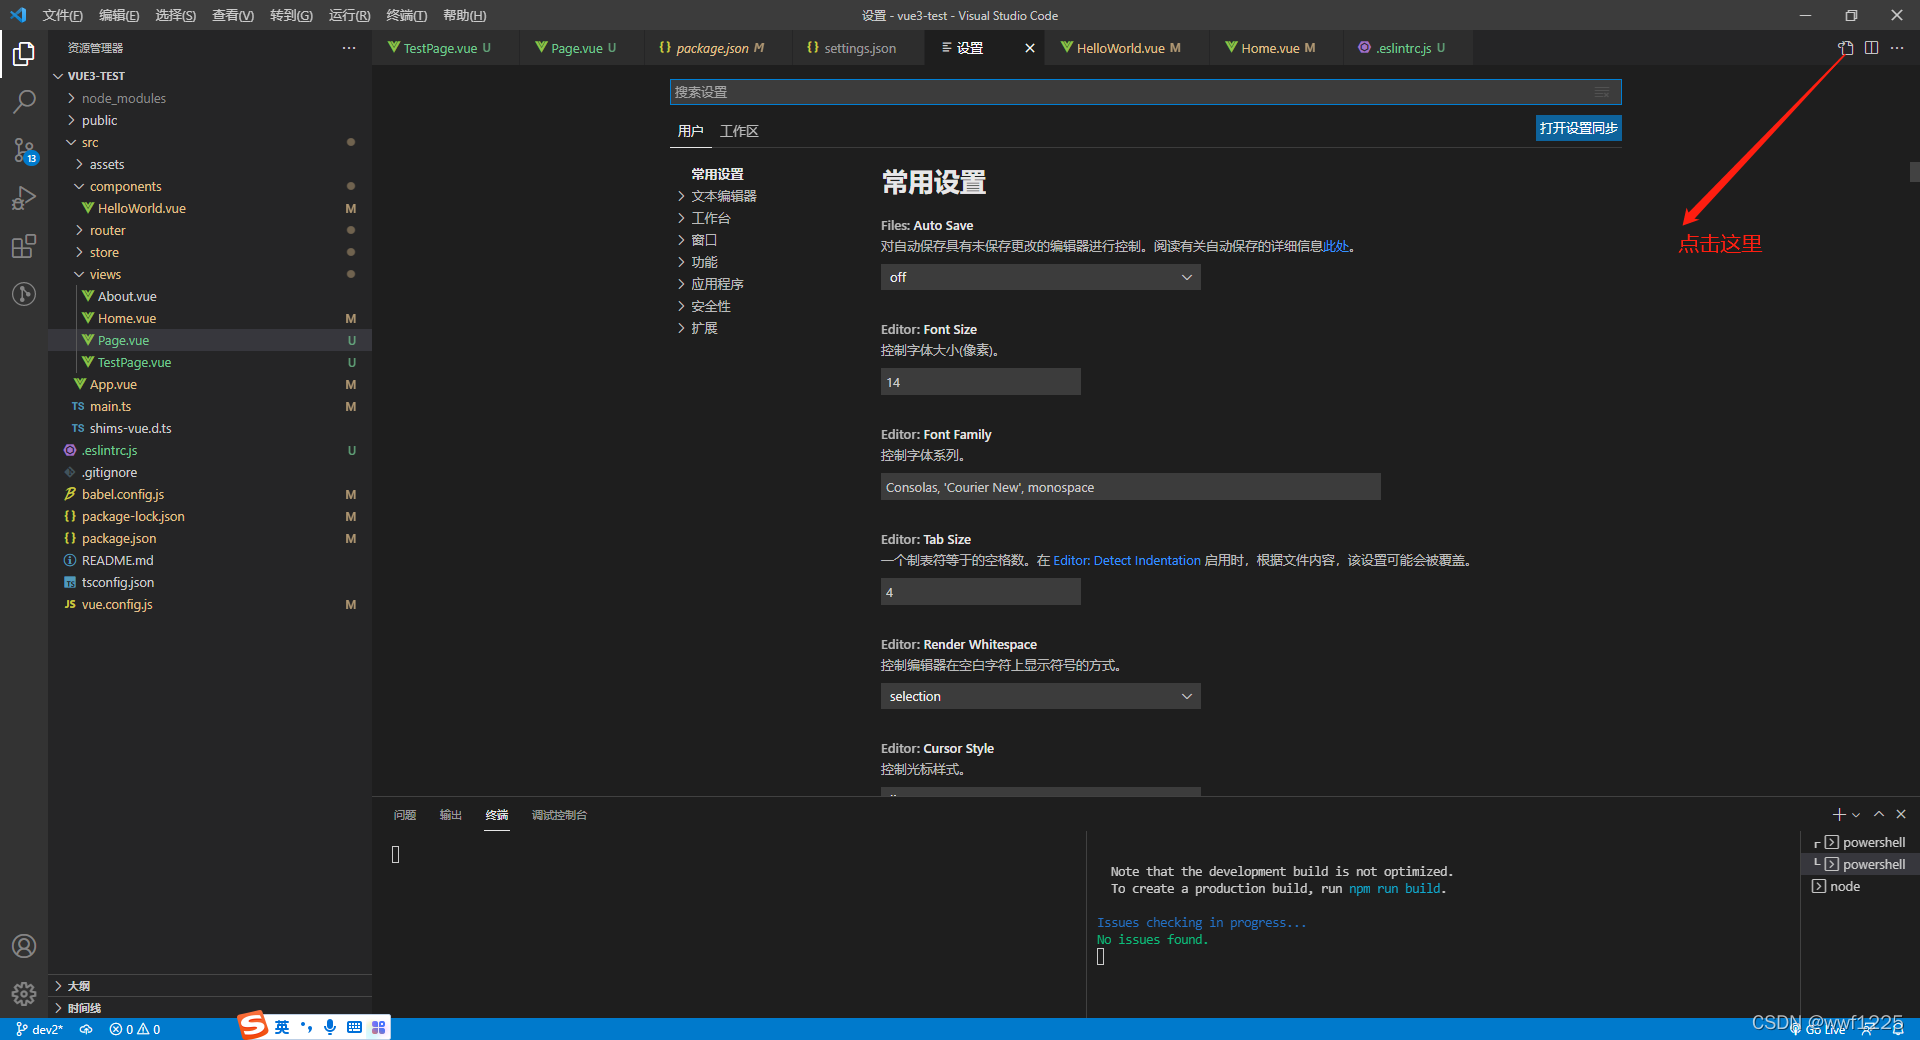
Task: Open notifications bell in status bar
Action: (x=1898, y=1029)
